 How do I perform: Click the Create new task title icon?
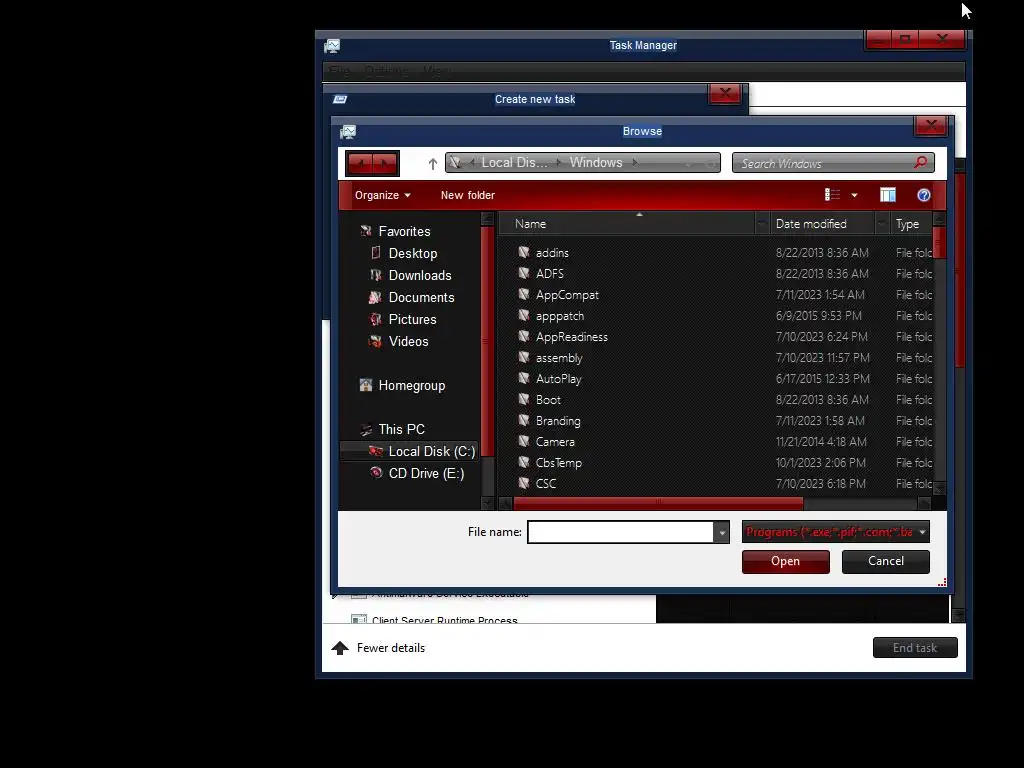[340, 99]
